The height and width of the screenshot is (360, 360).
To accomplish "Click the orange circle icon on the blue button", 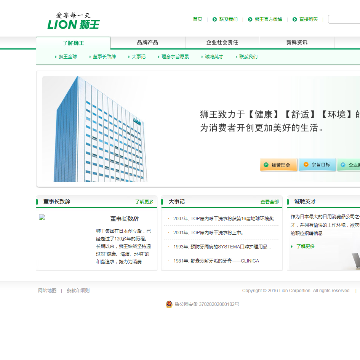I will tap(306, 165).
